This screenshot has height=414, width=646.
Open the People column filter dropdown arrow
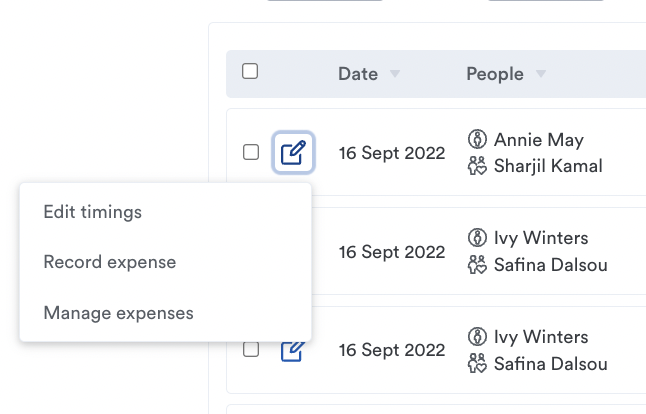tap(541, 74)
